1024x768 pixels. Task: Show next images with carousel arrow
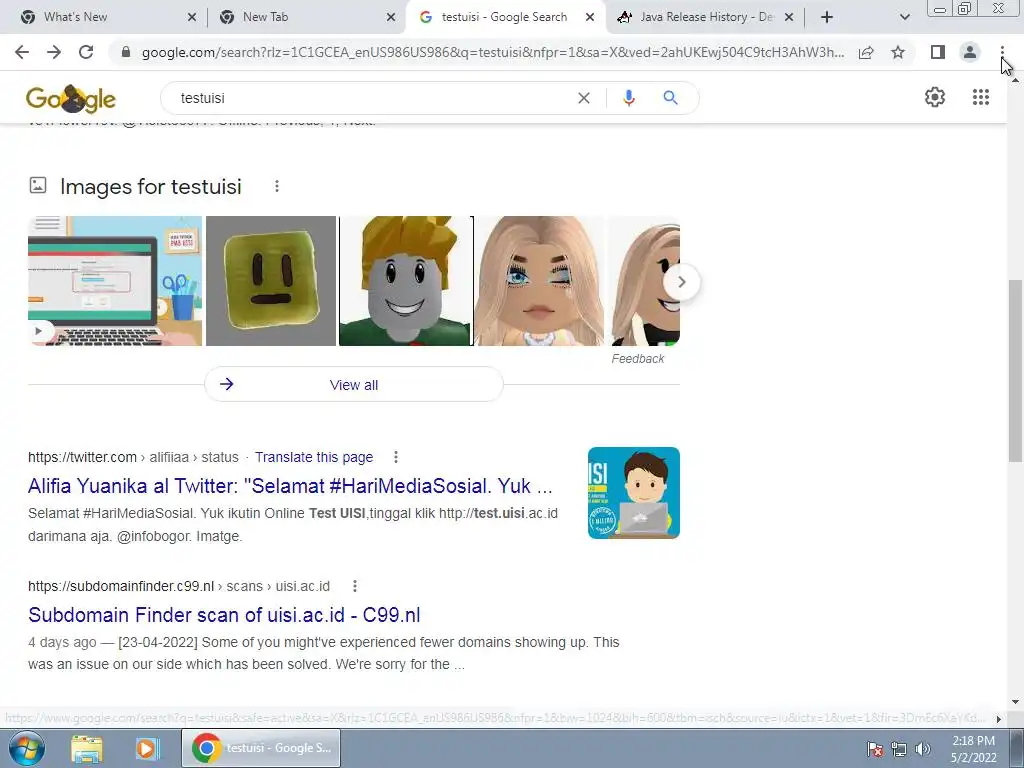coord(681,282)
